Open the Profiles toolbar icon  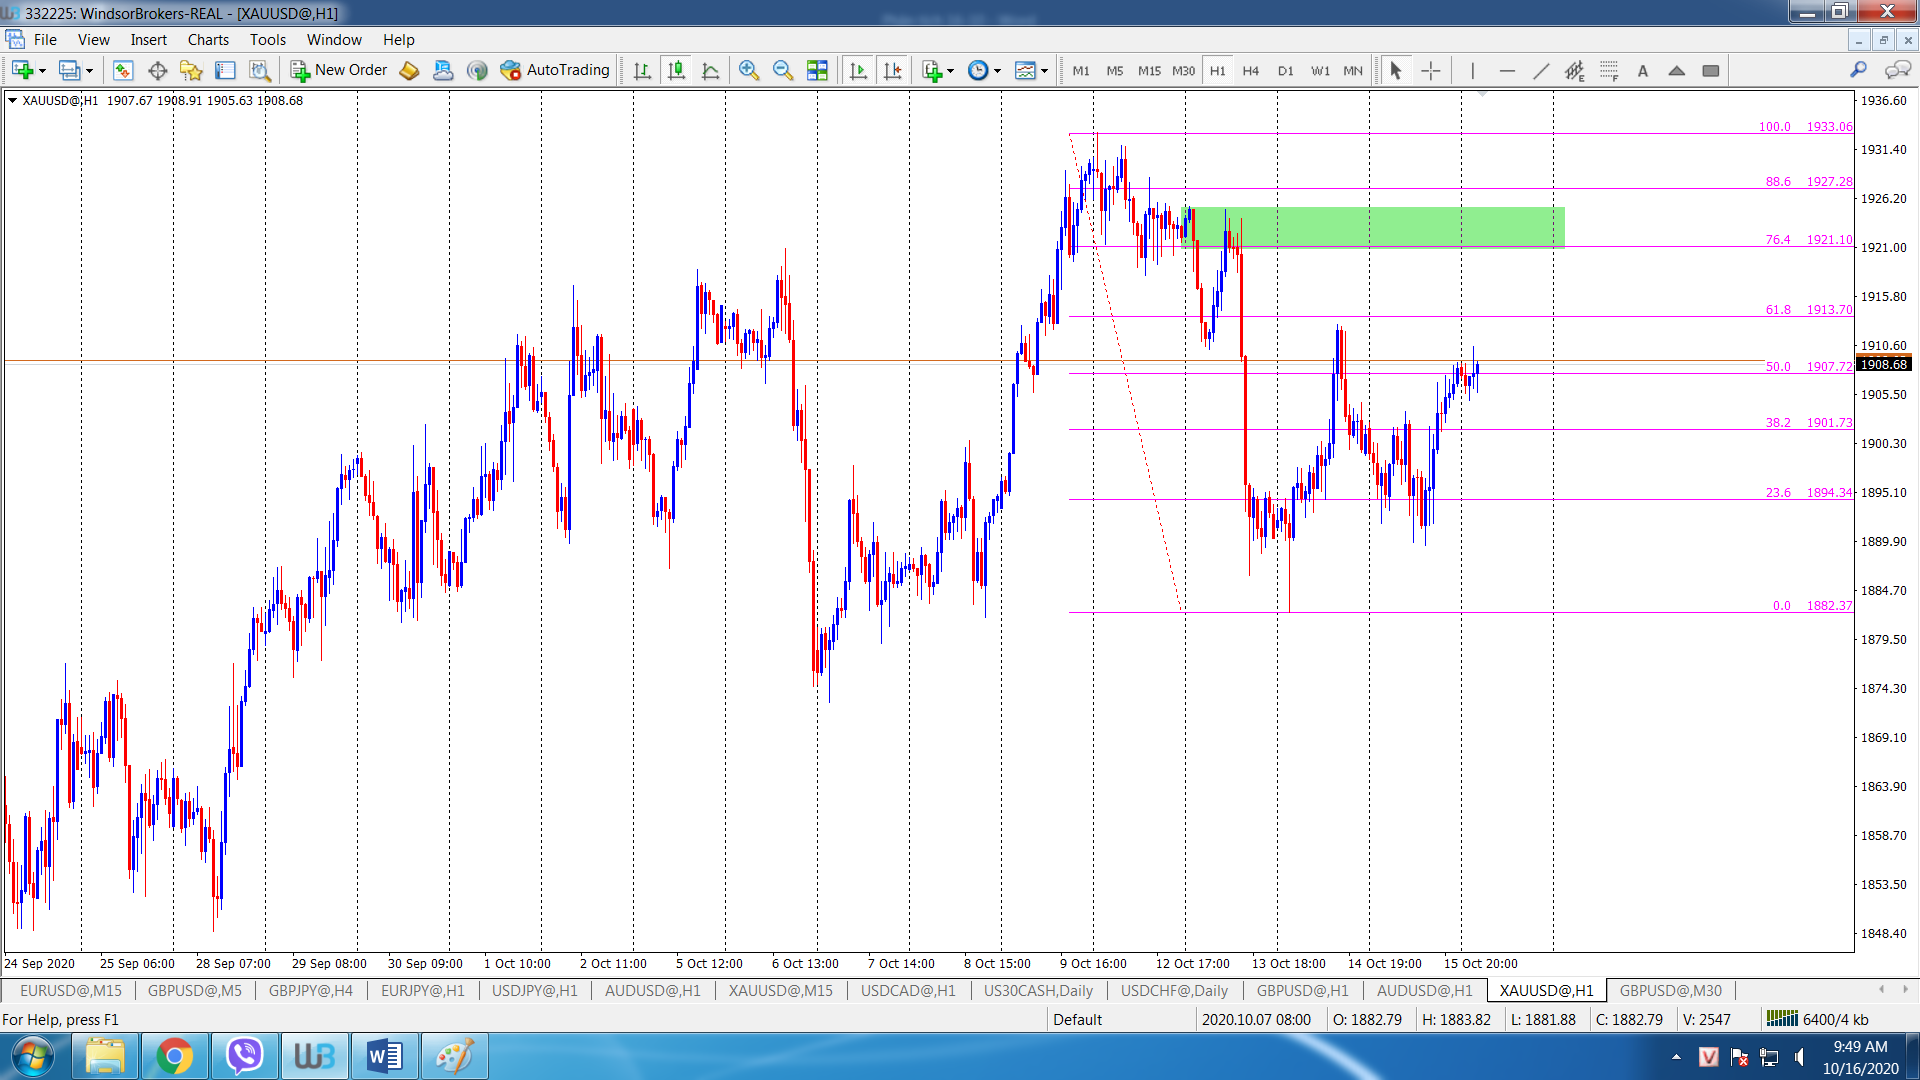click(x=69, y=70)
